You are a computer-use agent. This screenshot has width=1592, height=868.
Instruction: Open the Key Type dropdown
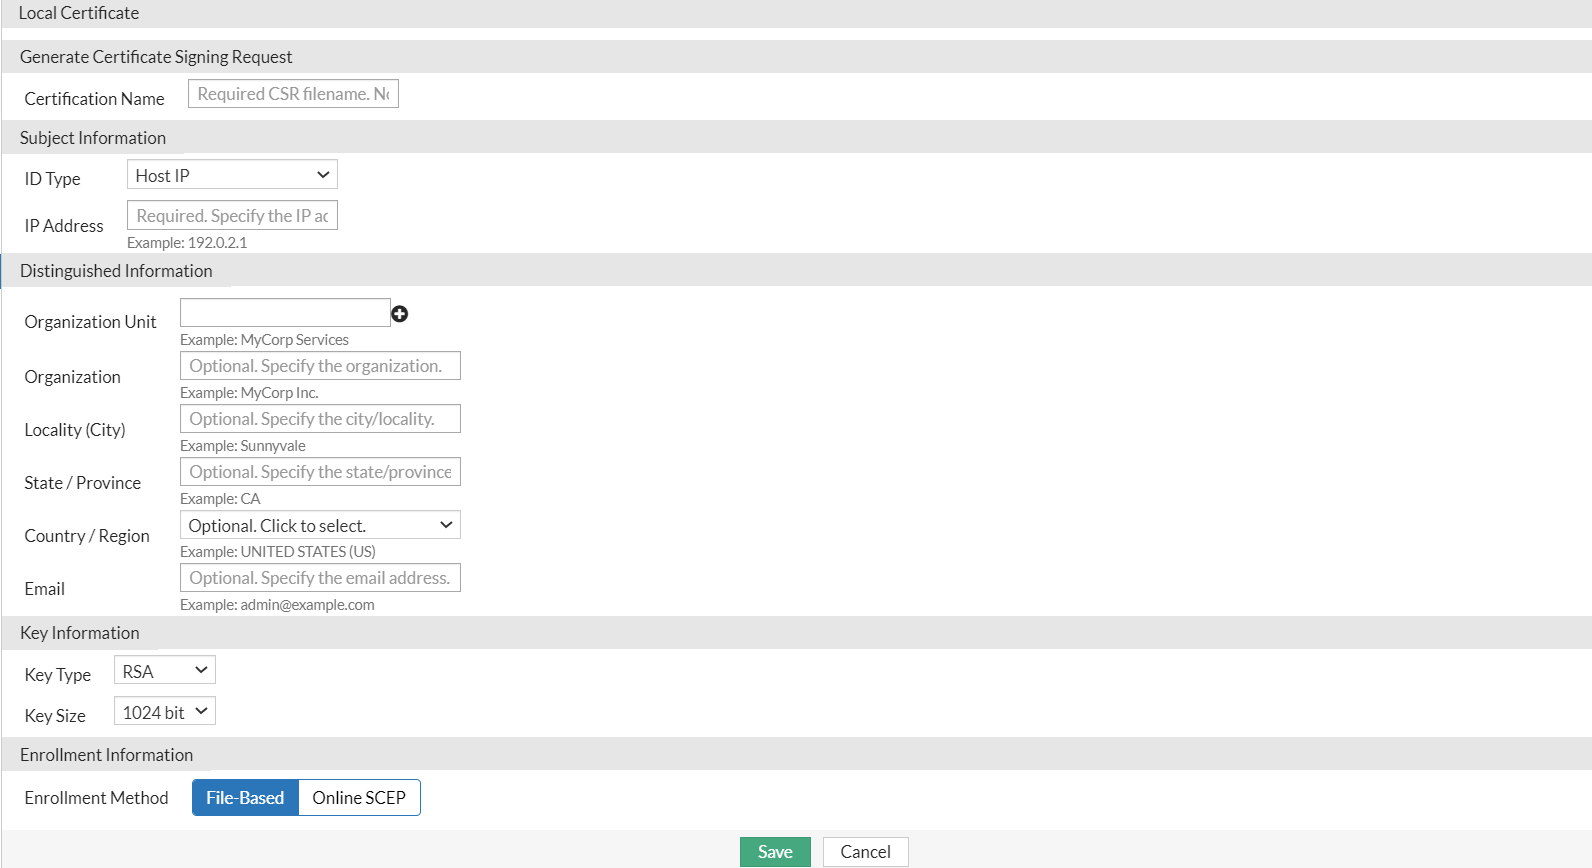tap(165, 671)
